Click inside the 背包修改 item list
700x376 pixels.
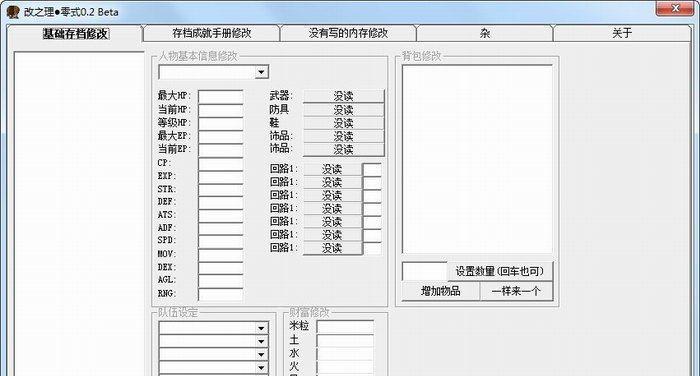(x=477, y=159)
